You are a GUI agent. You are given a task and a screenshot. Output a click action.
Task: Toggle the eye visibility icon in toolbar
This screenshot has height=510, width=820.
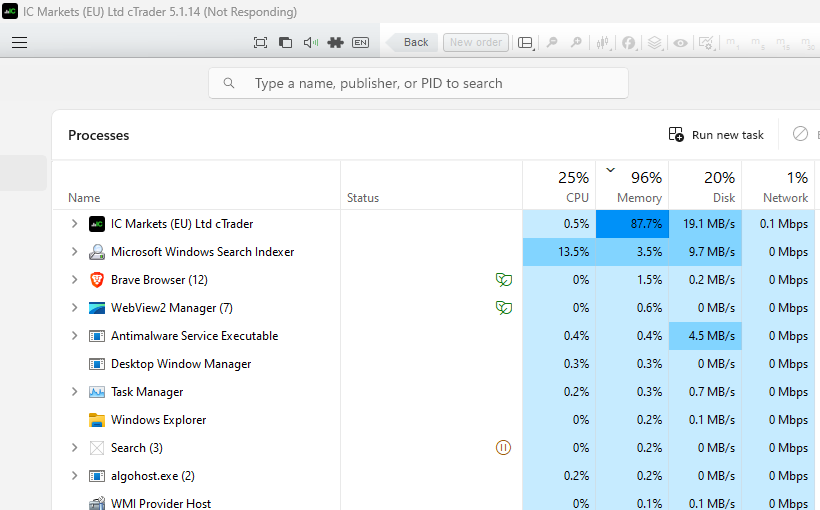[680, 43]
